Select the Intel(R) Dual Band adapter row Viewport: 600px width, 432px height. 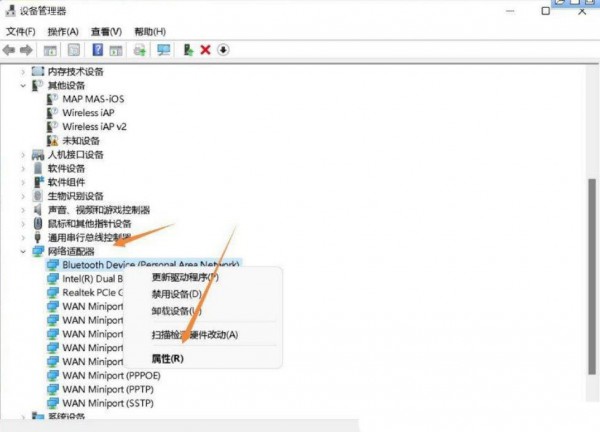pyautogui.click(x=93, y=279)
